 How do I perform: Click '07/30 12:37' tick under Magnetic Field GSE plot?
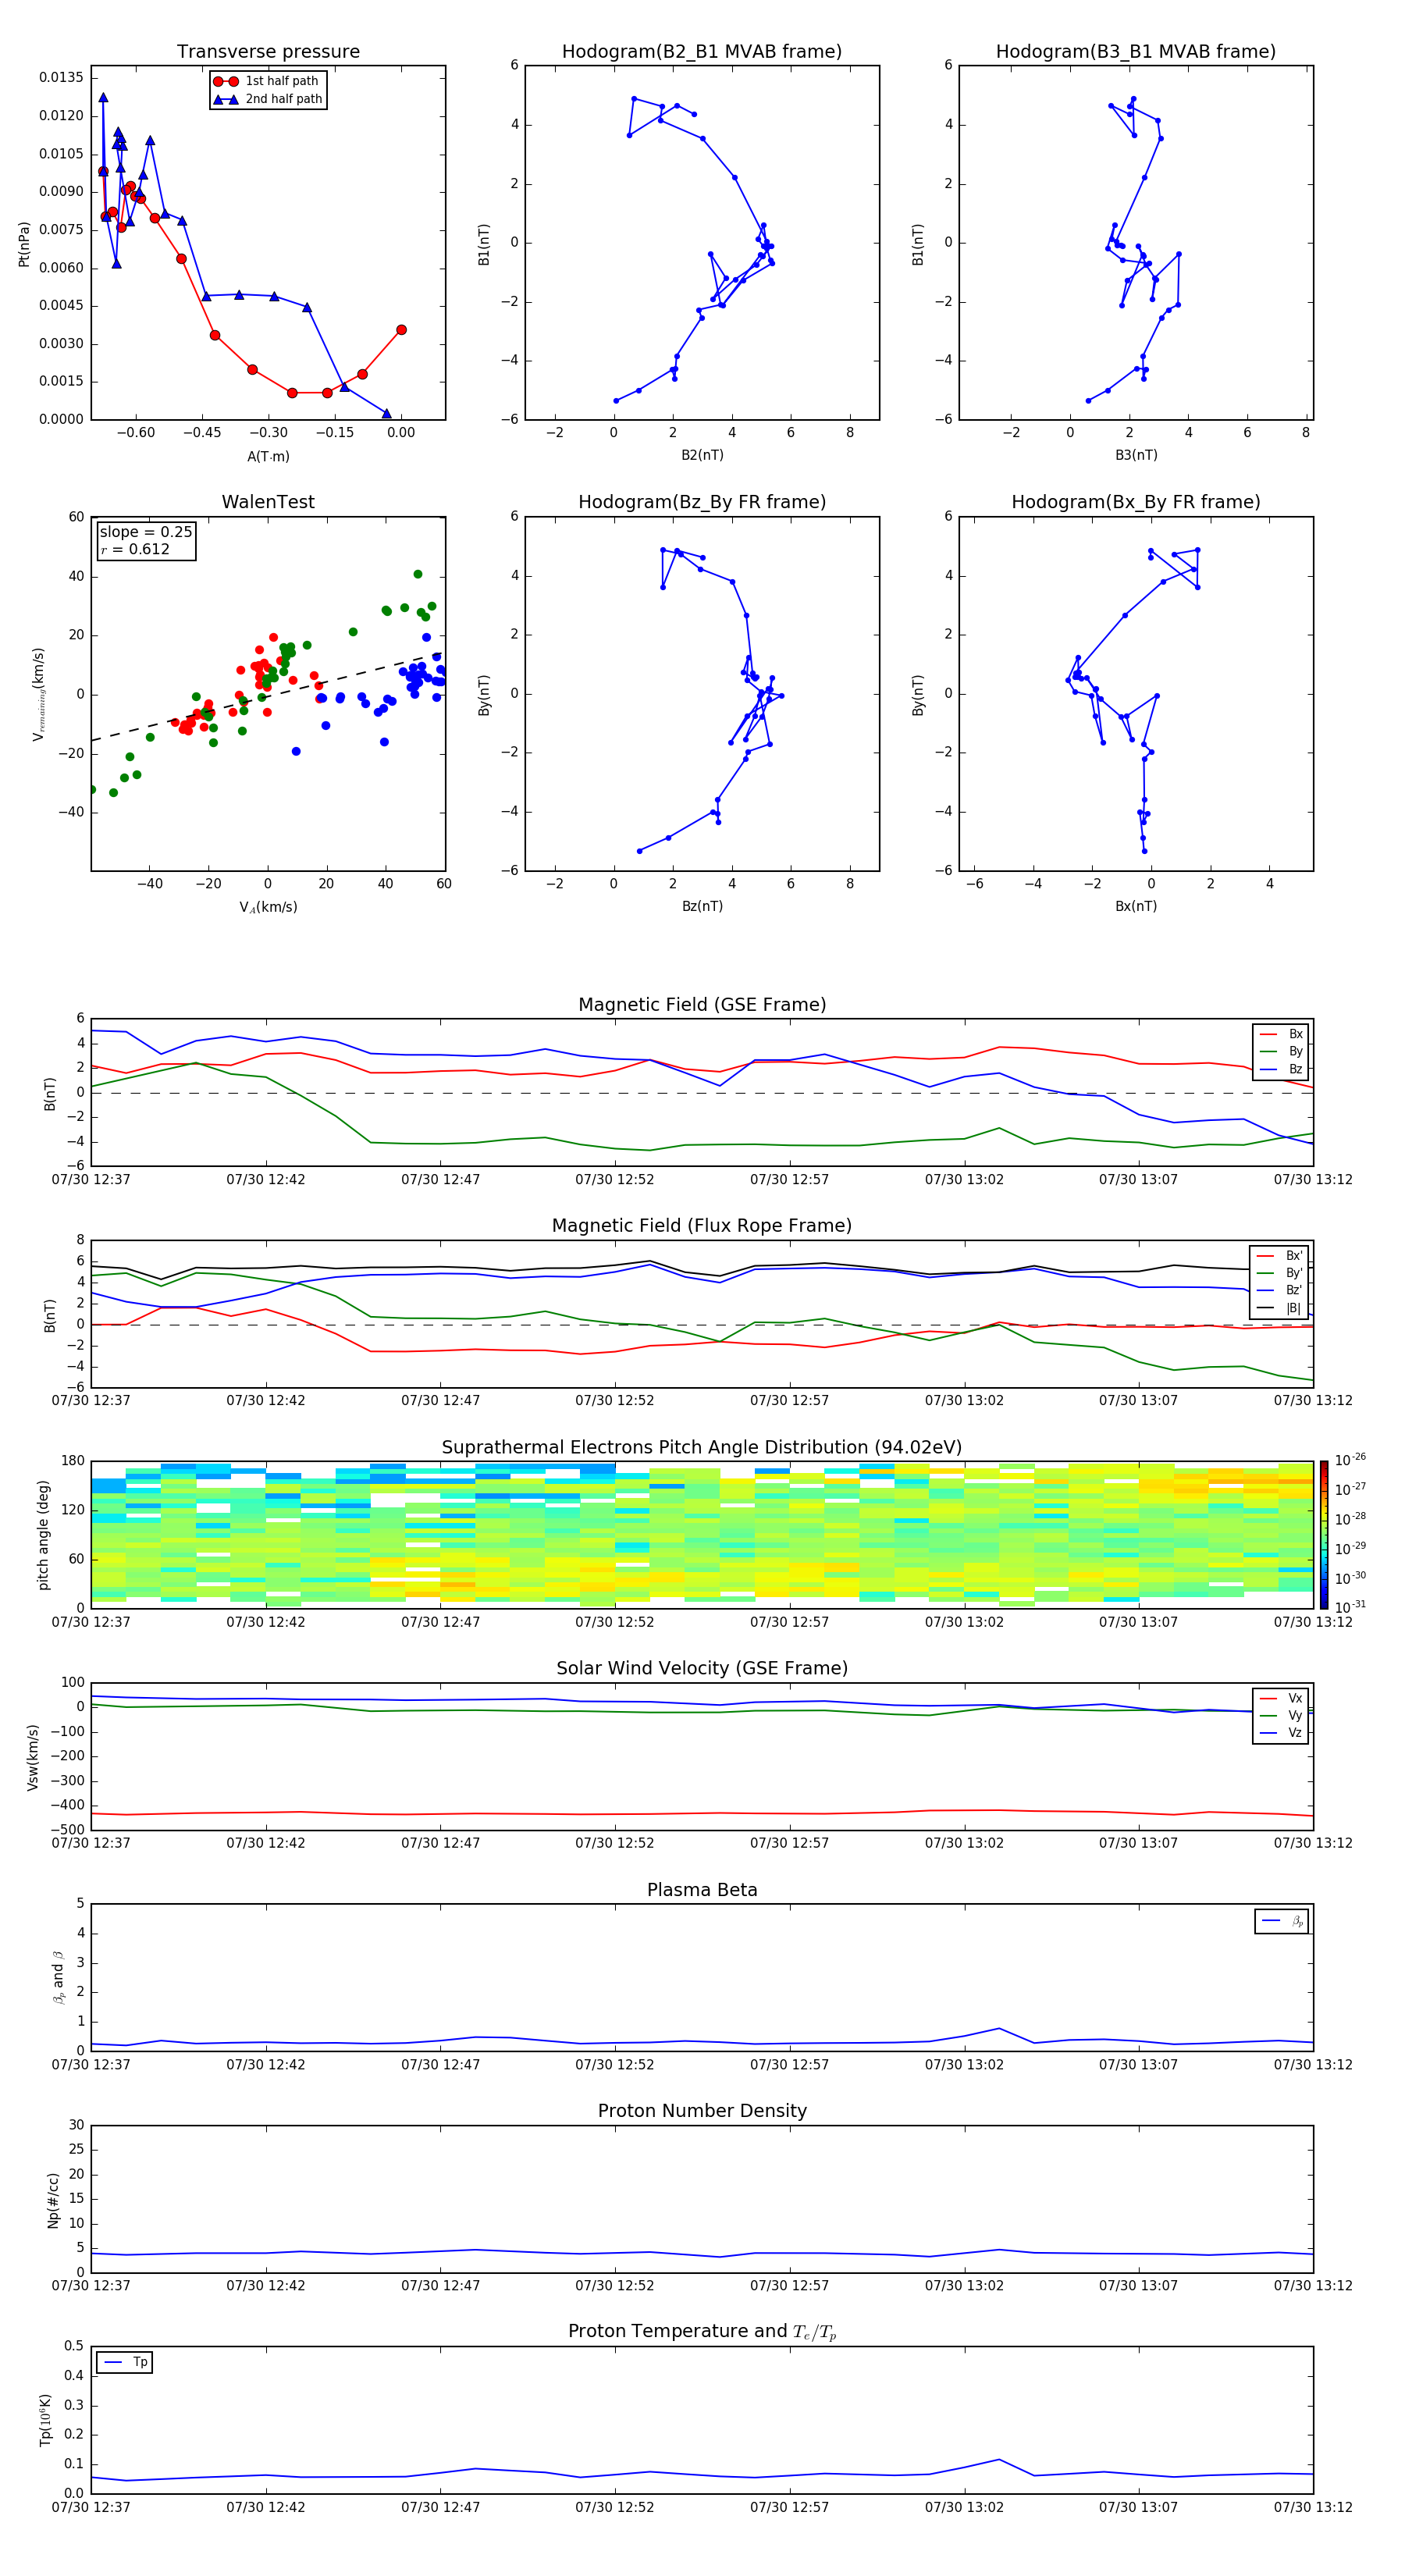coord(91,1180)
